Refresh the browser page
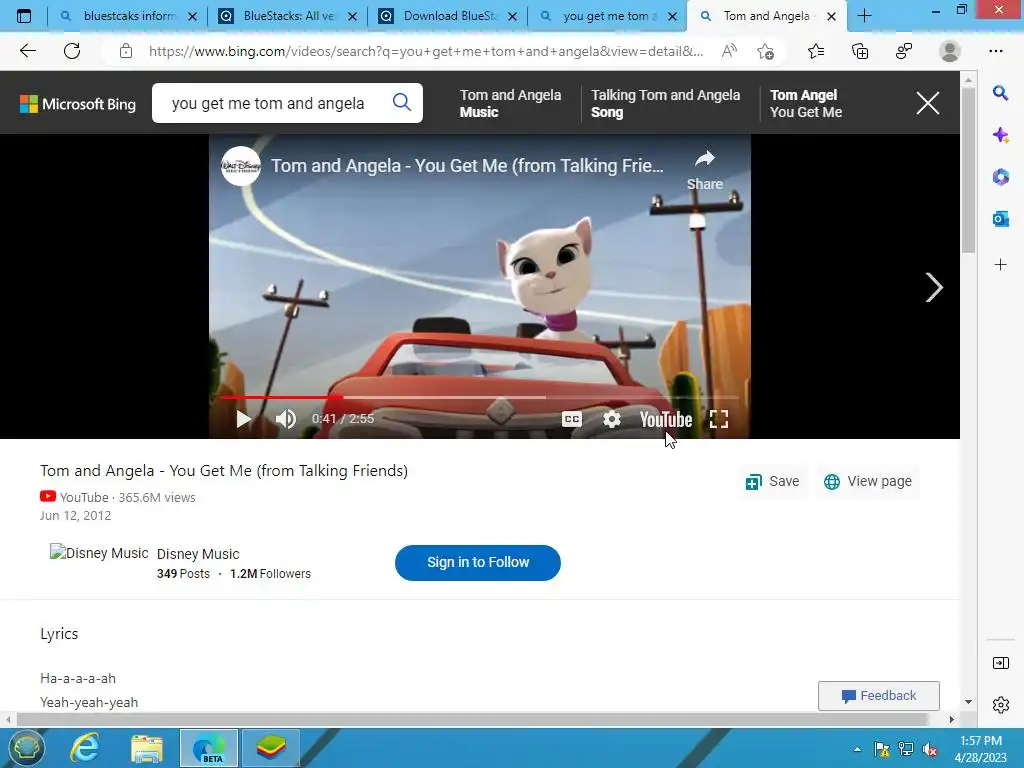1024x768 pixels. point(72,51)
